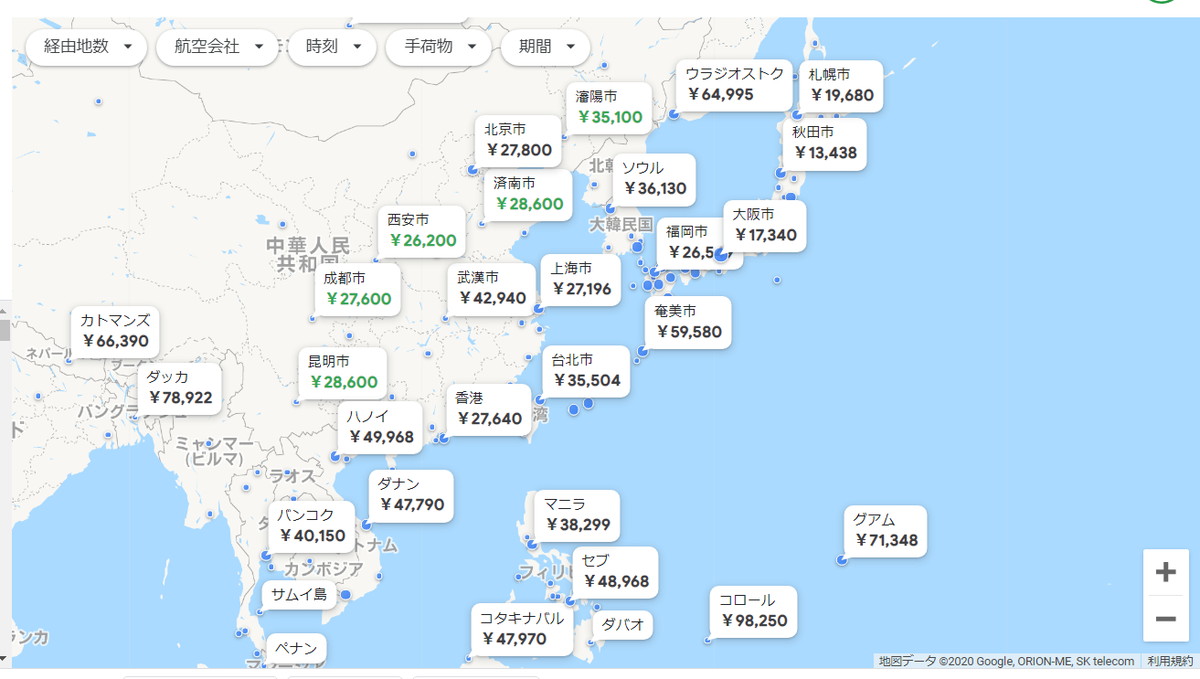
Task: Choose the 済南市 ¥28,600 destination
Action: pos(528,195)
